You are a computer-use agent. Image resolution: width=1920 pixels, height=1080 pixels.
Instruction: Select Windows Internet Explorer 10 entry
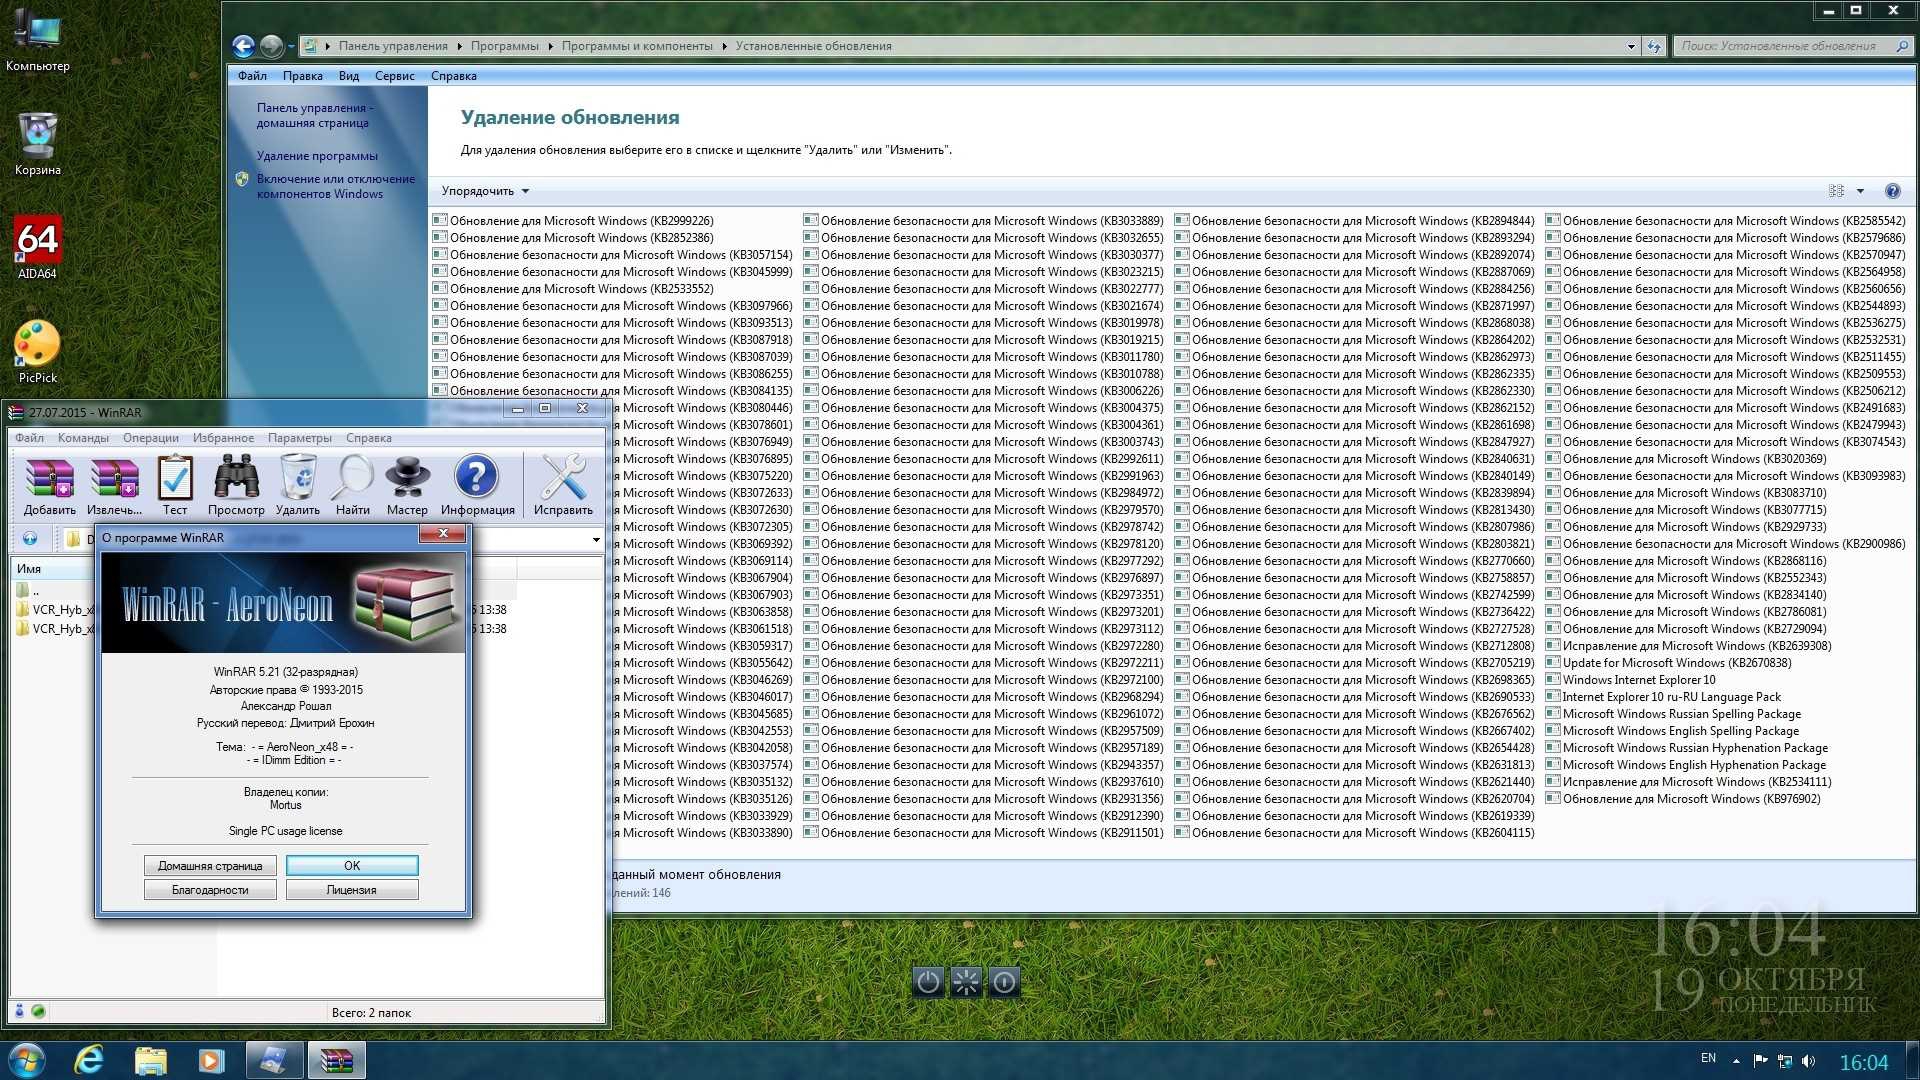[x=1631, y=680]
